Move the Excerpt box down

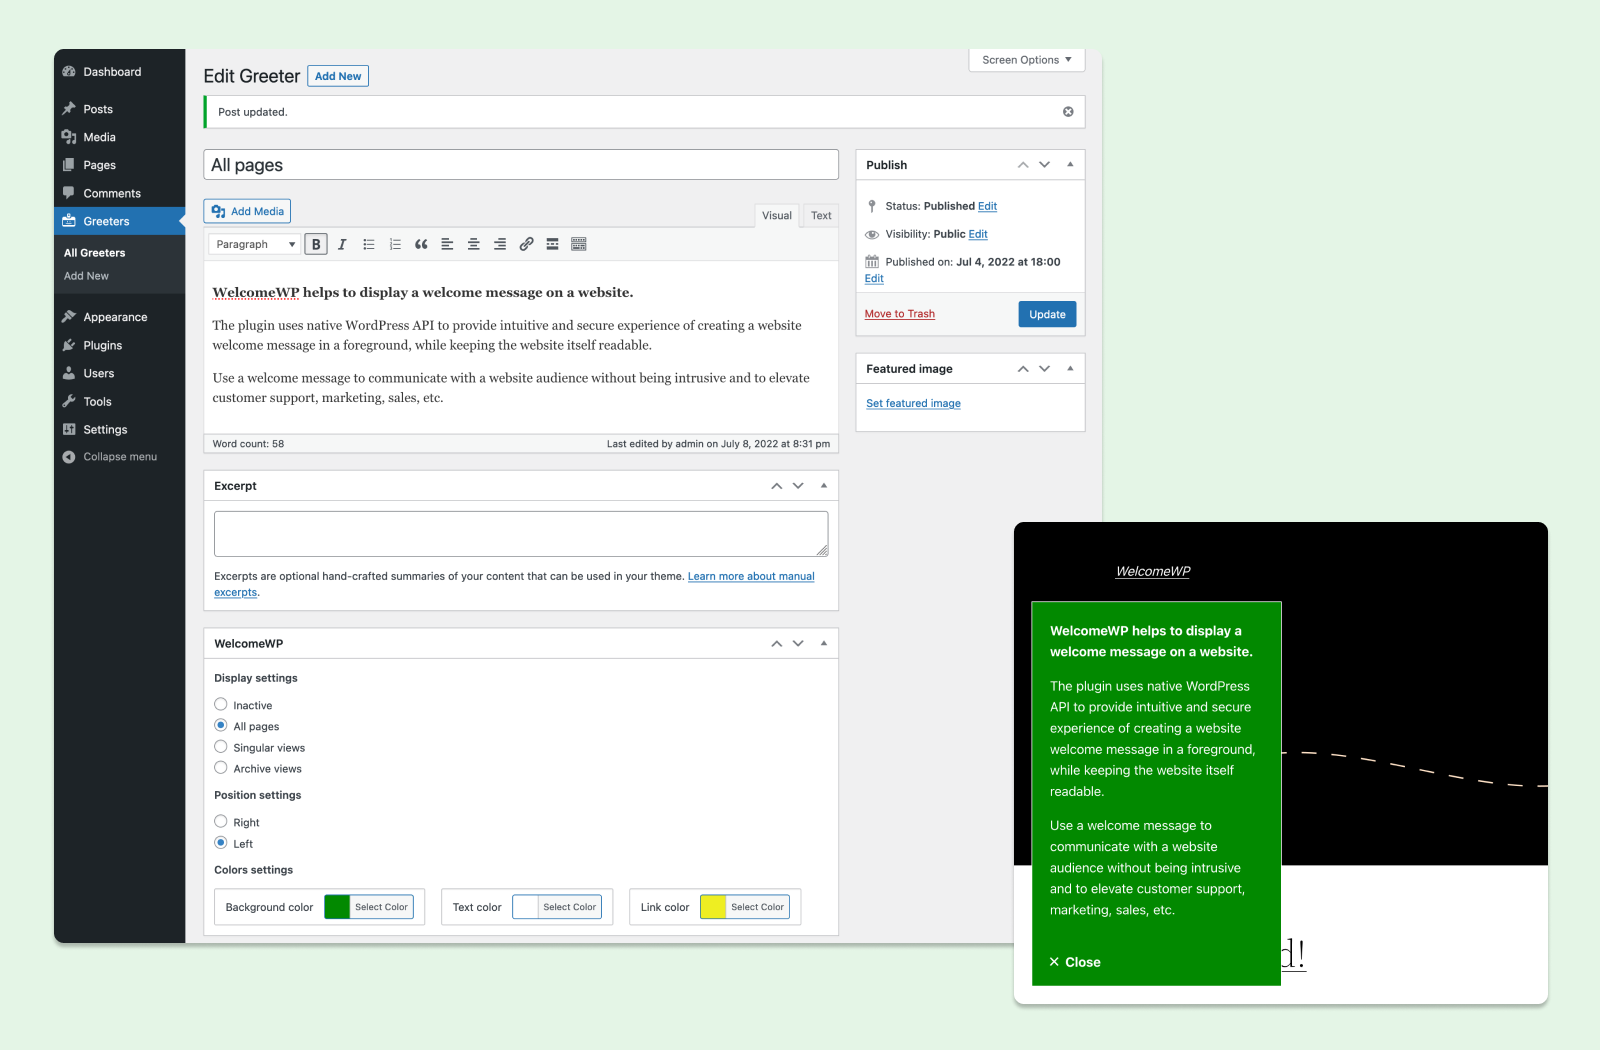798,486
